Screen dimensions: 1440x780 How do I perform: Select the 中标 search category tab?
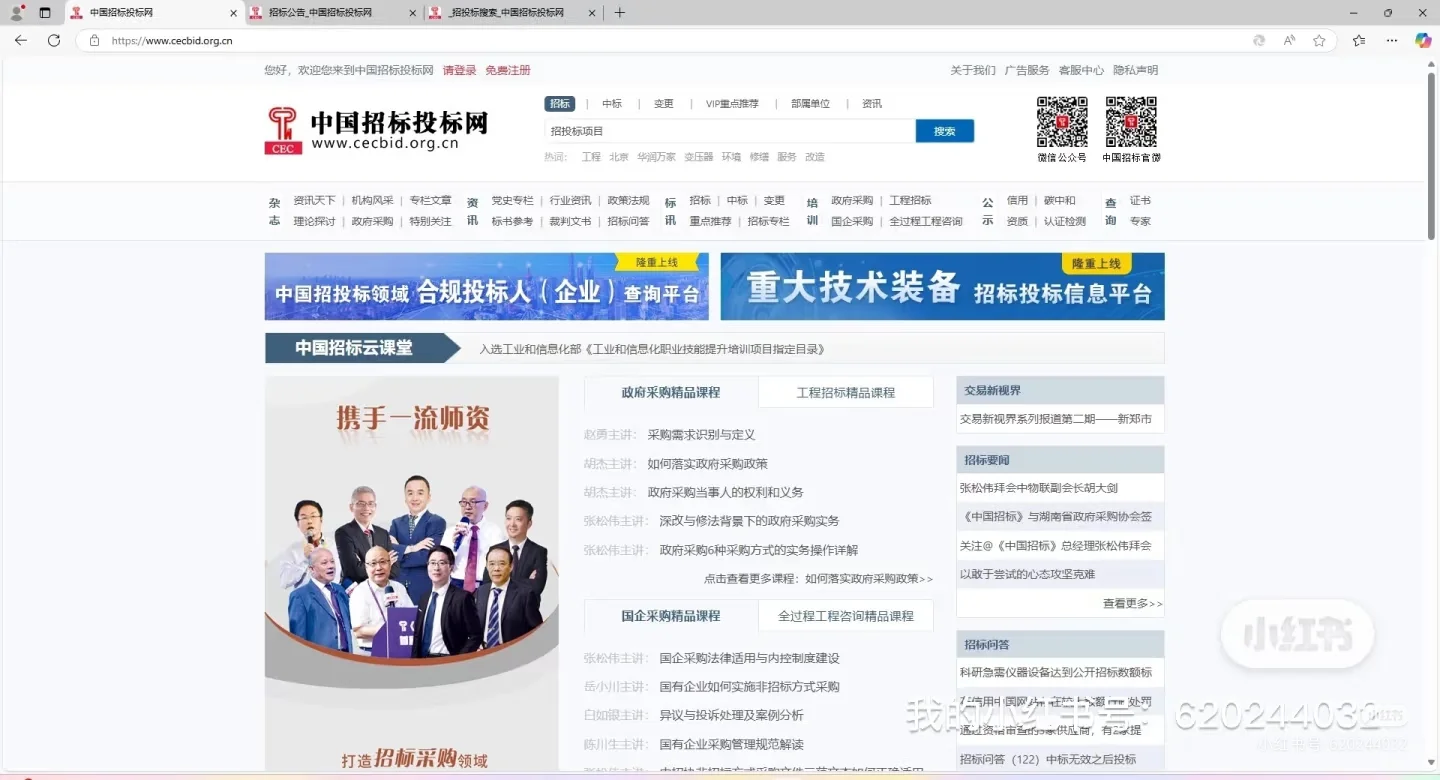[x=611, y=103]
